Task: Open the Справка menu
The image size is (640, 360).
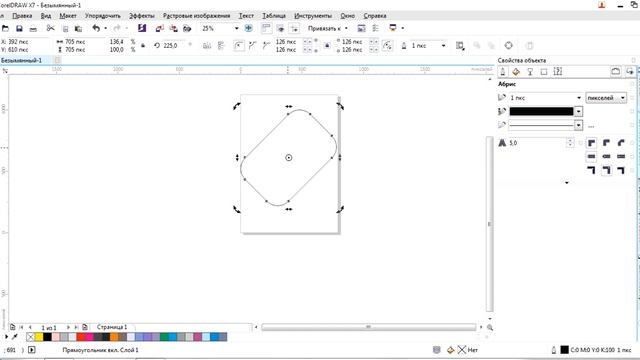Action: (375, 16)
